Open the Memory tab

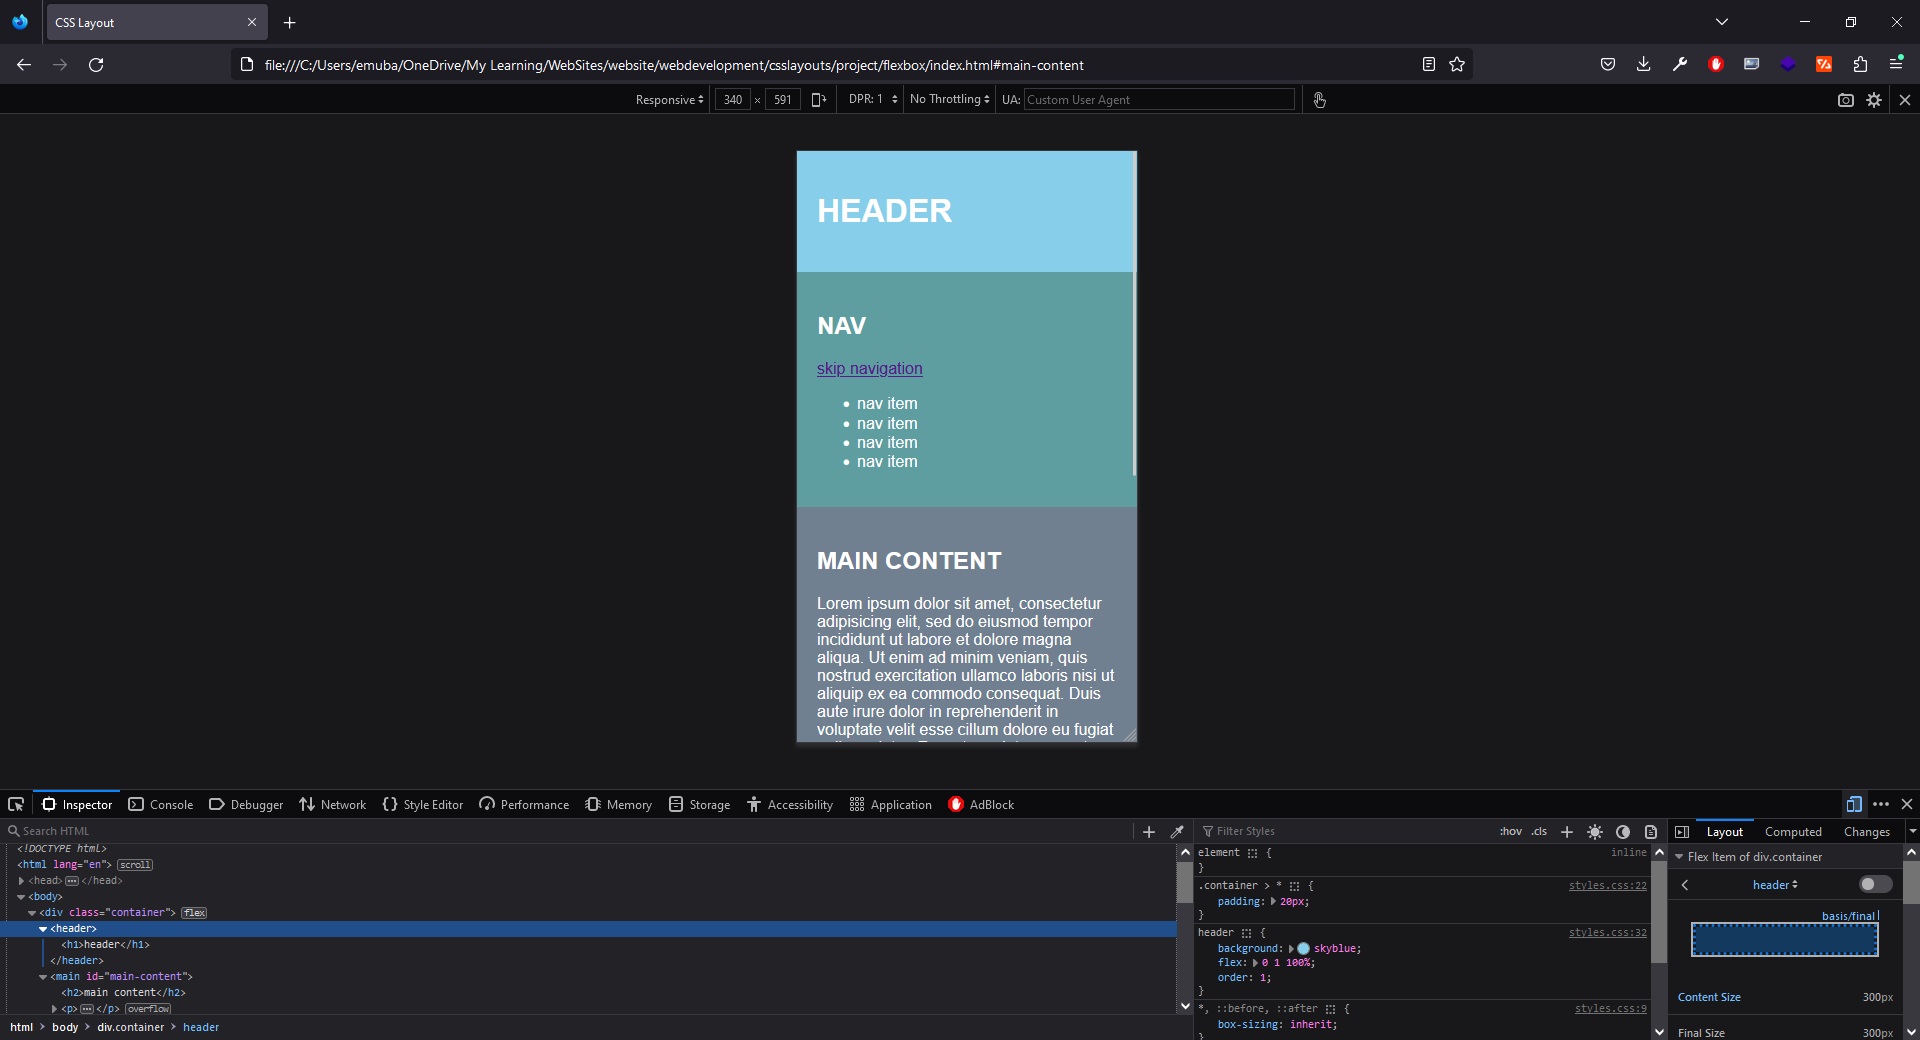coord(619,804)
